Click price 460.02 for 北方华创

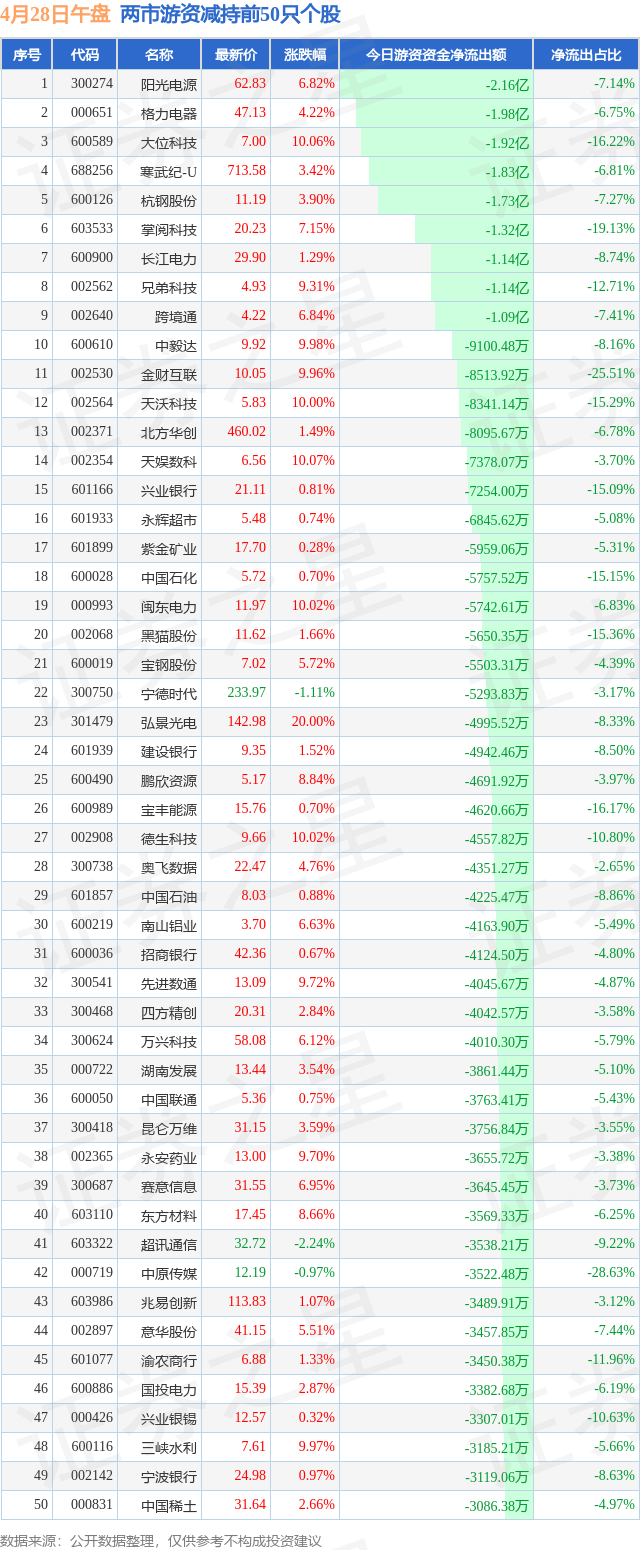click(245, 432)
